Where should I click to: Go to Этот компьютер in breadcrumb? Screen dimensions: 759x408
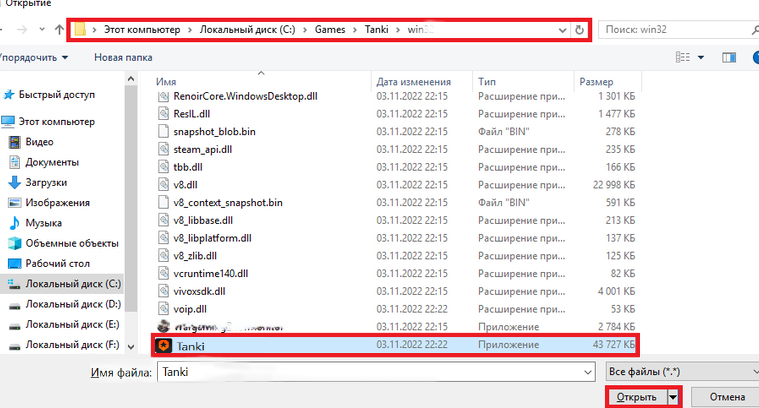142,30
